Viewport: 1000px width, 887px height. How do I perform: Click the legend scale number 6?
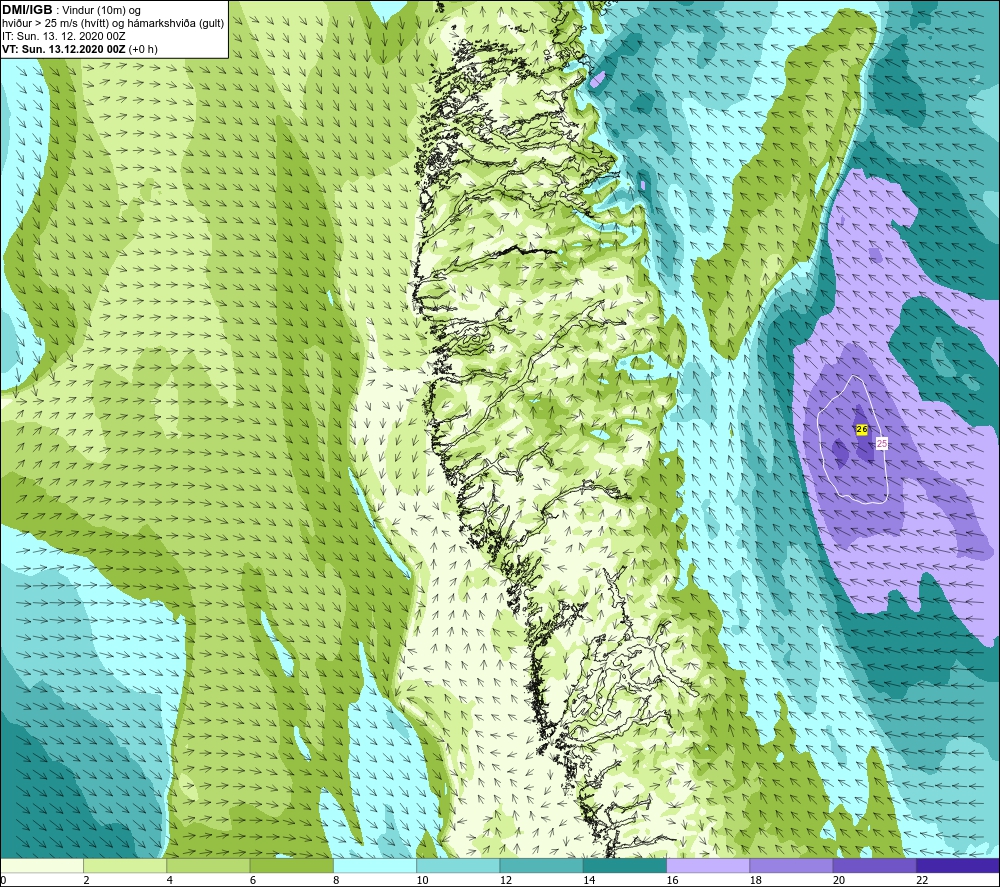click(253, 881)
